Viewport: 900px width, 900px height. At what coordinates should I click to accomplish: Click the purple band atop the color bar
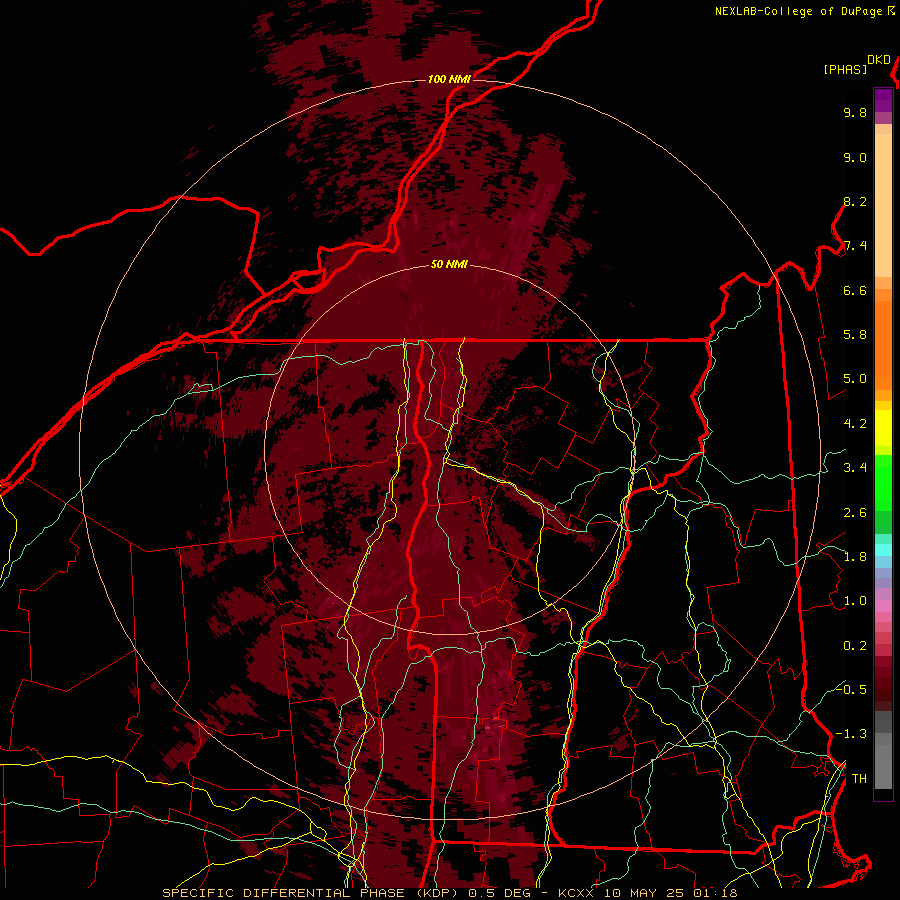coord(883,100)
